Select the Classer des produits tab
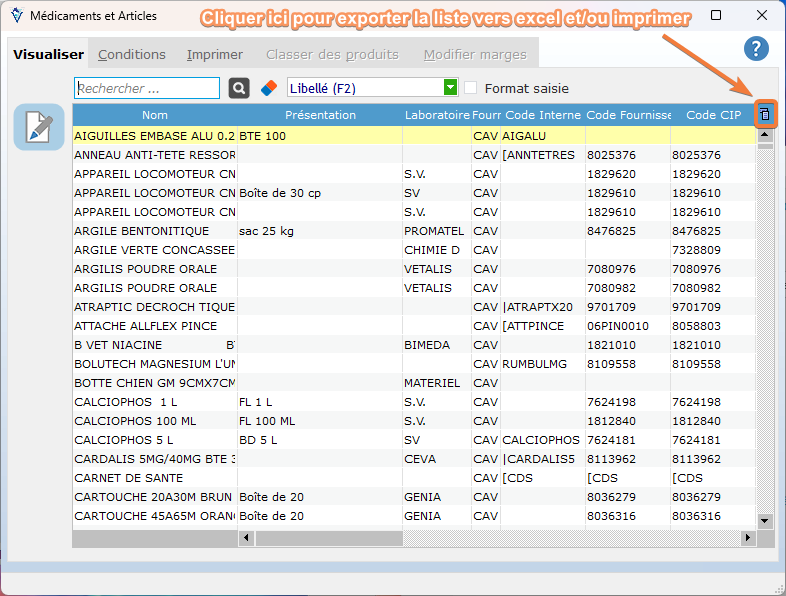 [x=332, y=54]
